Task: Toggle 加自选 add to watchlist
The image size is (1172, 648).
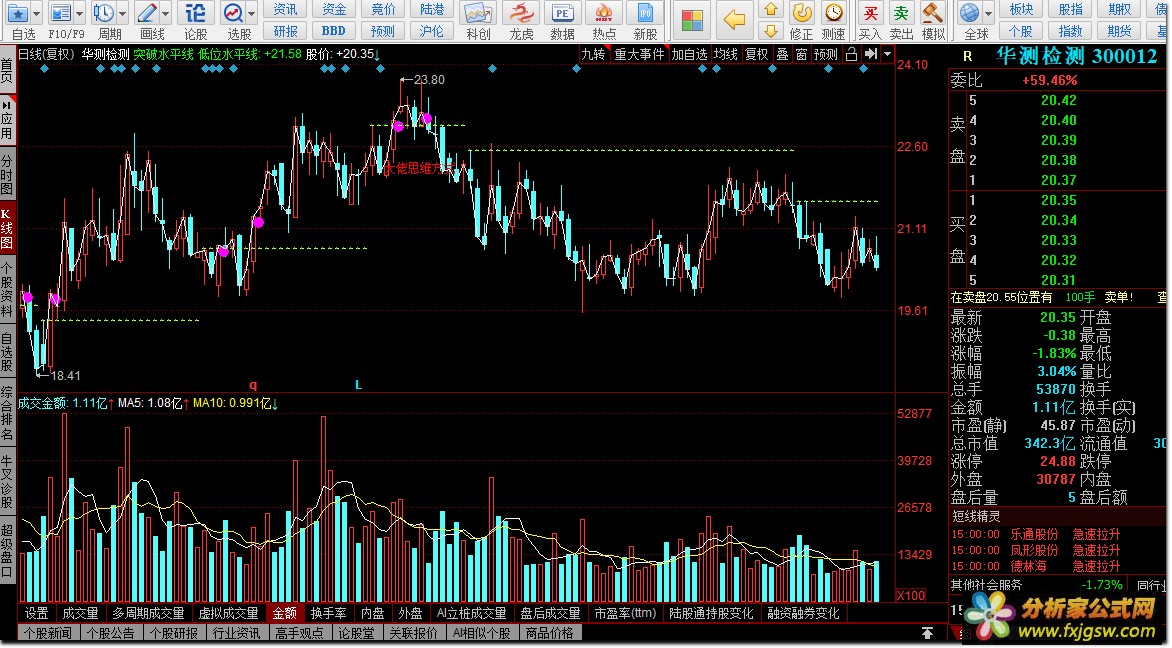Action: [x=689, y=54]
